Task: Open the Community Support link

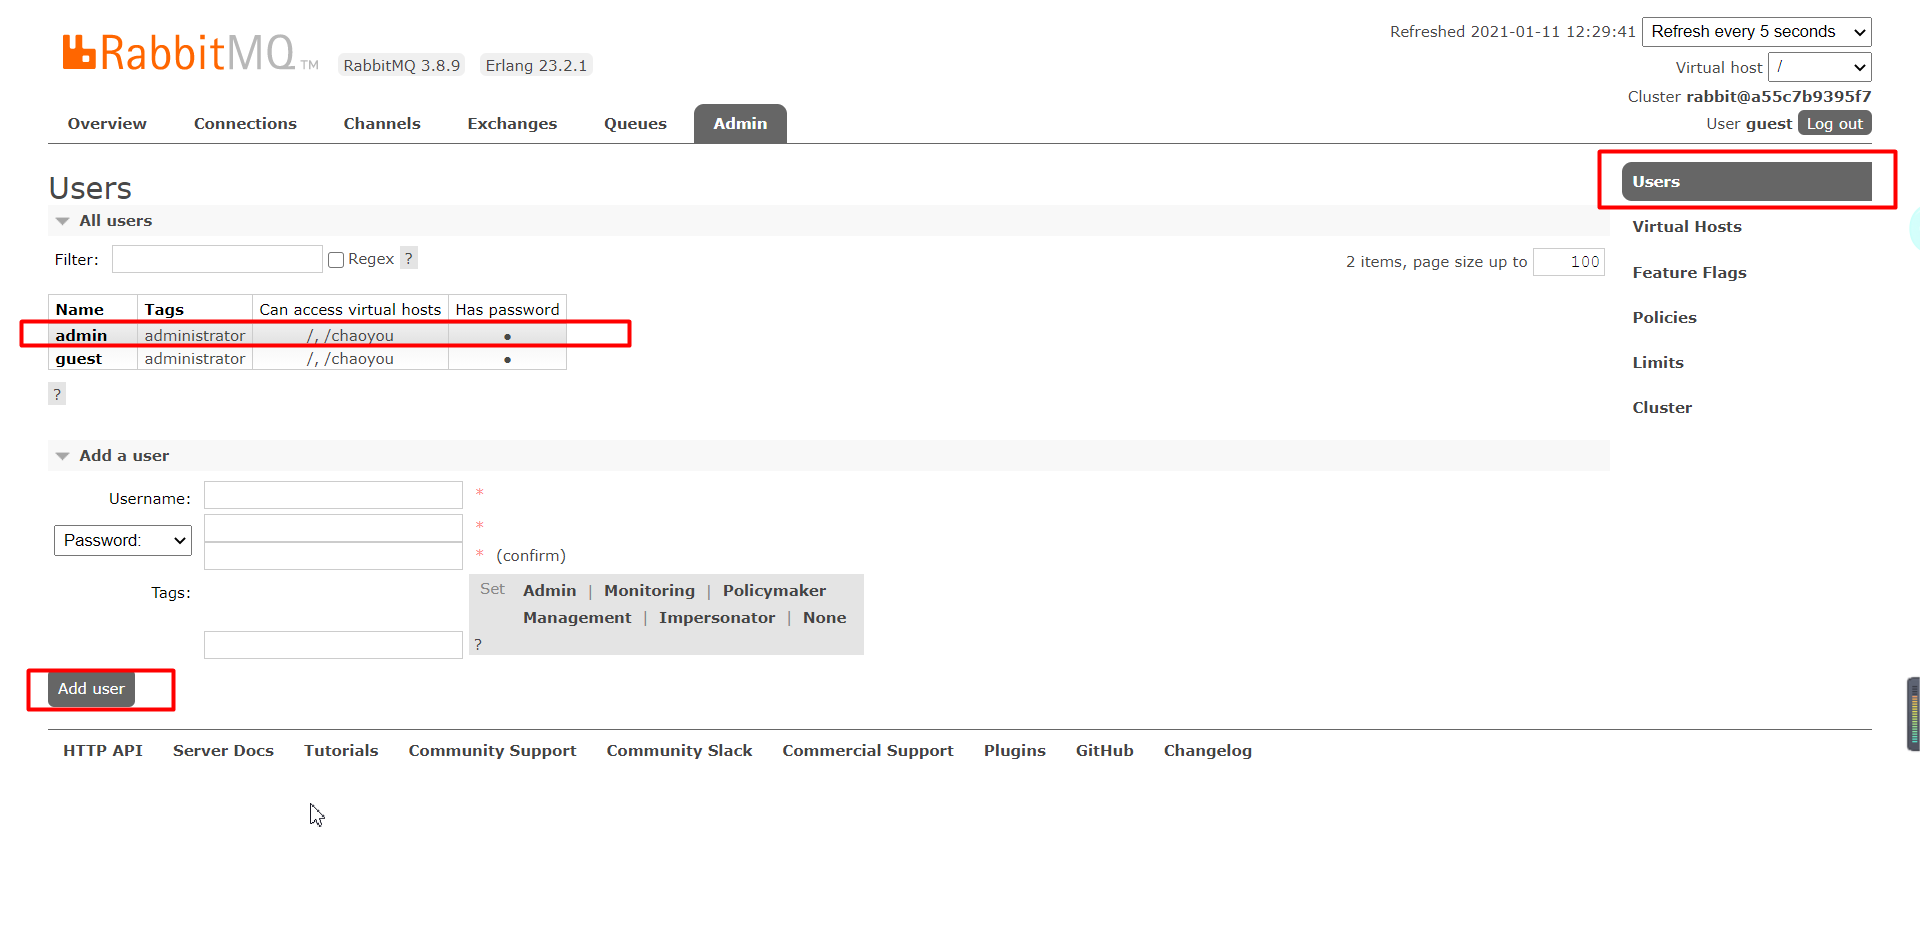Action: click(492, 751)
